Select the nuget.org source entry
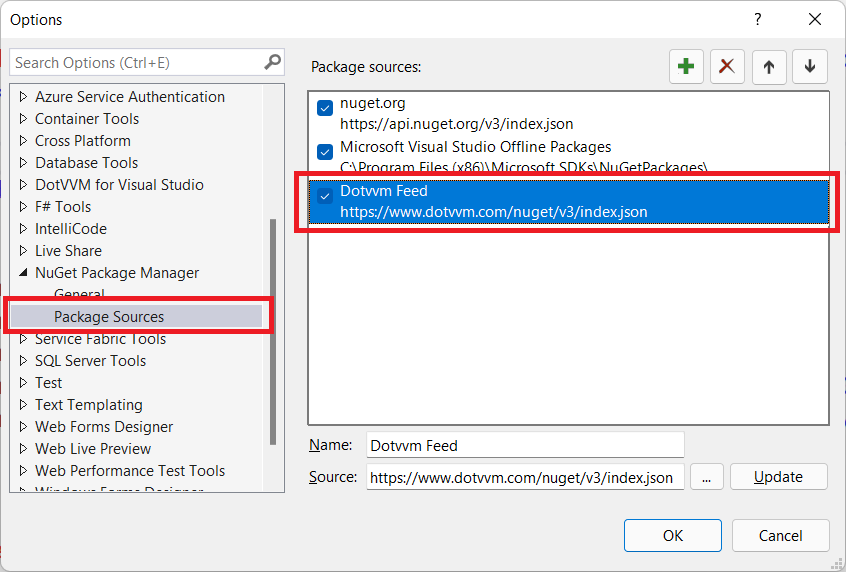Image resolution: width=846 pixels, height=572 pixels. point(569,114)
